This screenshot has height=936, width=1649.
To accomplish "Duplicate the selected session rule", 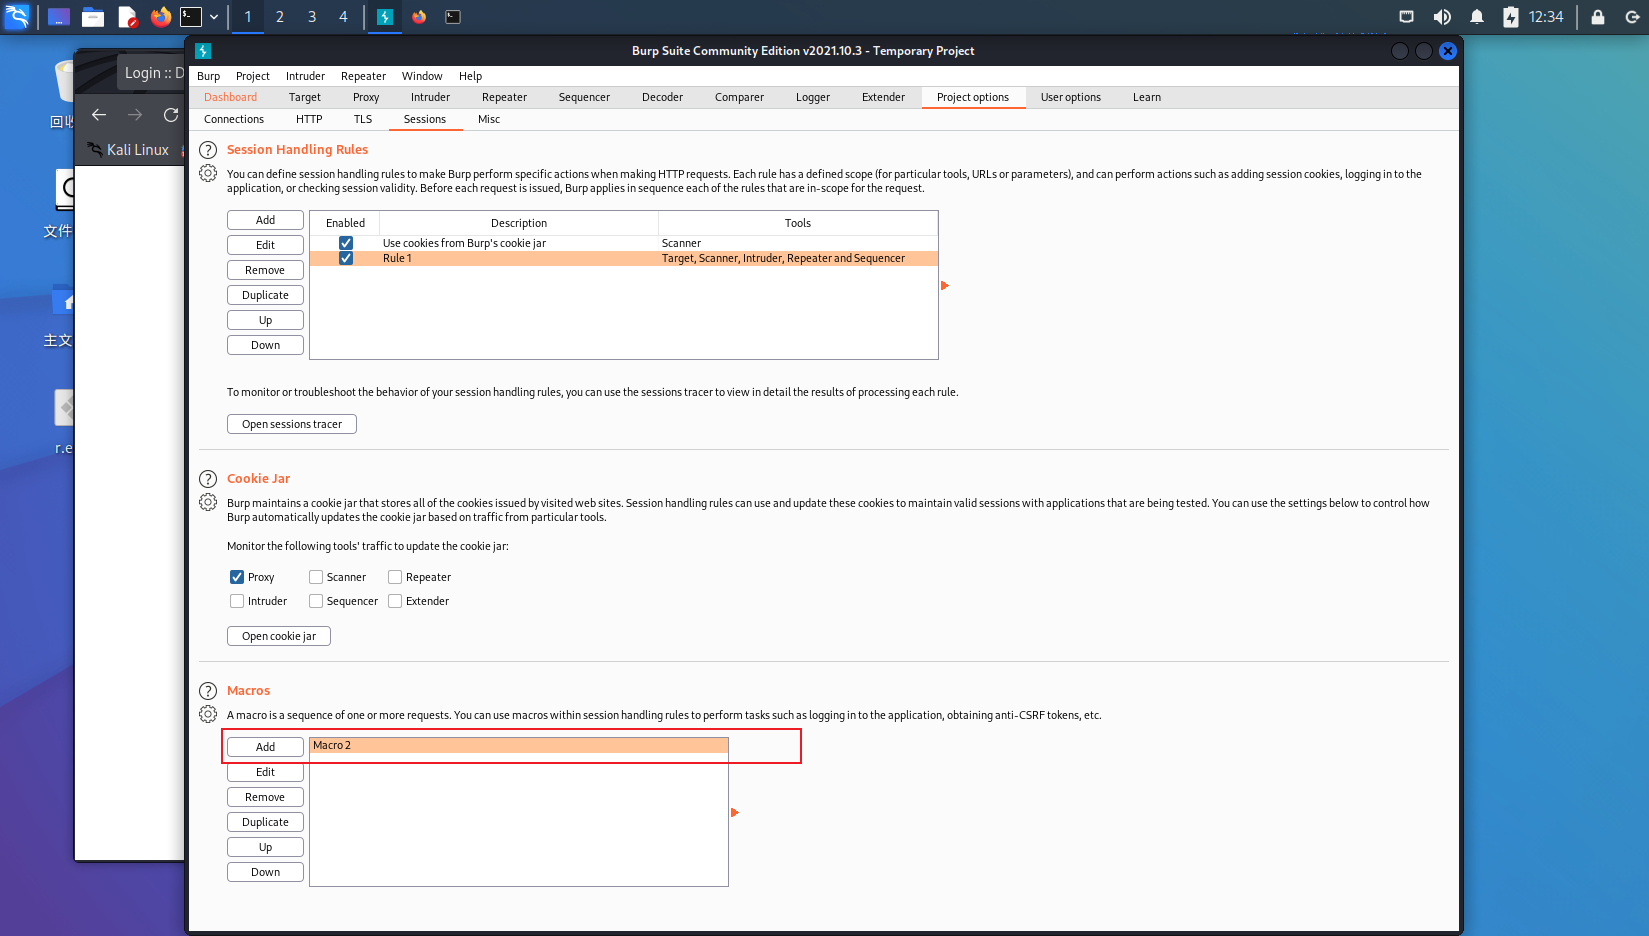I will click(x=265, y=295).
